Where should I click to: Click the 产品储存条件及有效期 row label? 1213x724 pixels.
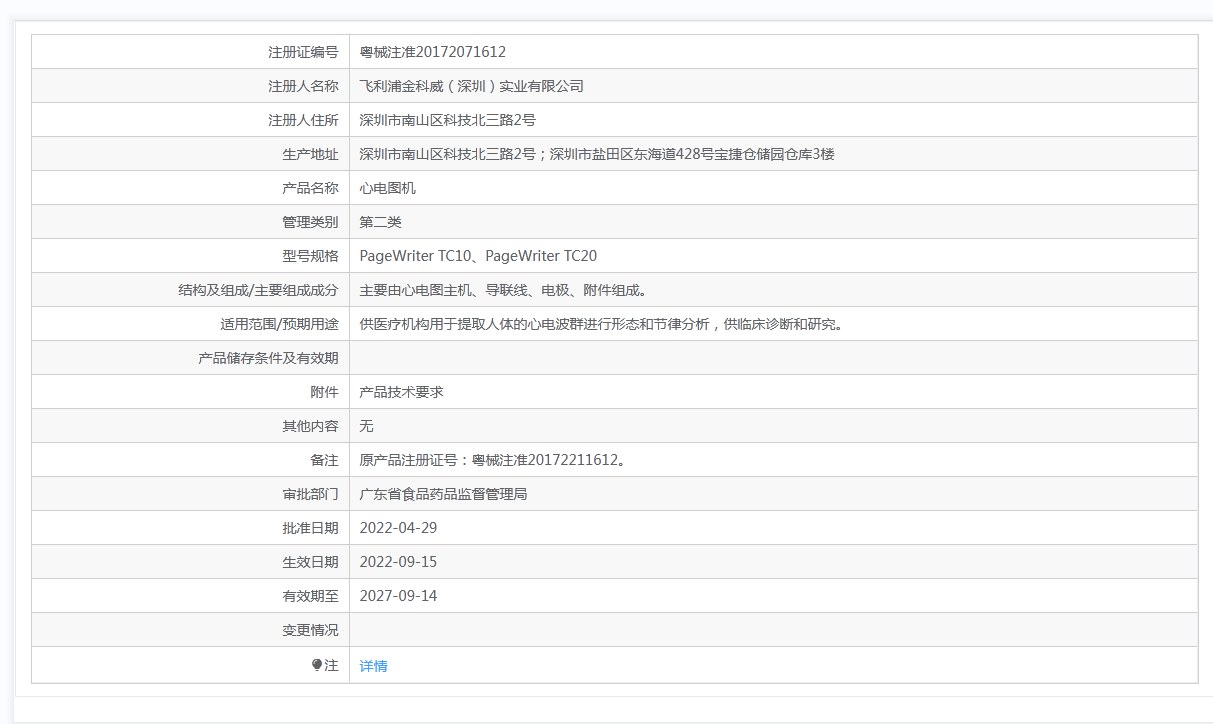(268, 358)
